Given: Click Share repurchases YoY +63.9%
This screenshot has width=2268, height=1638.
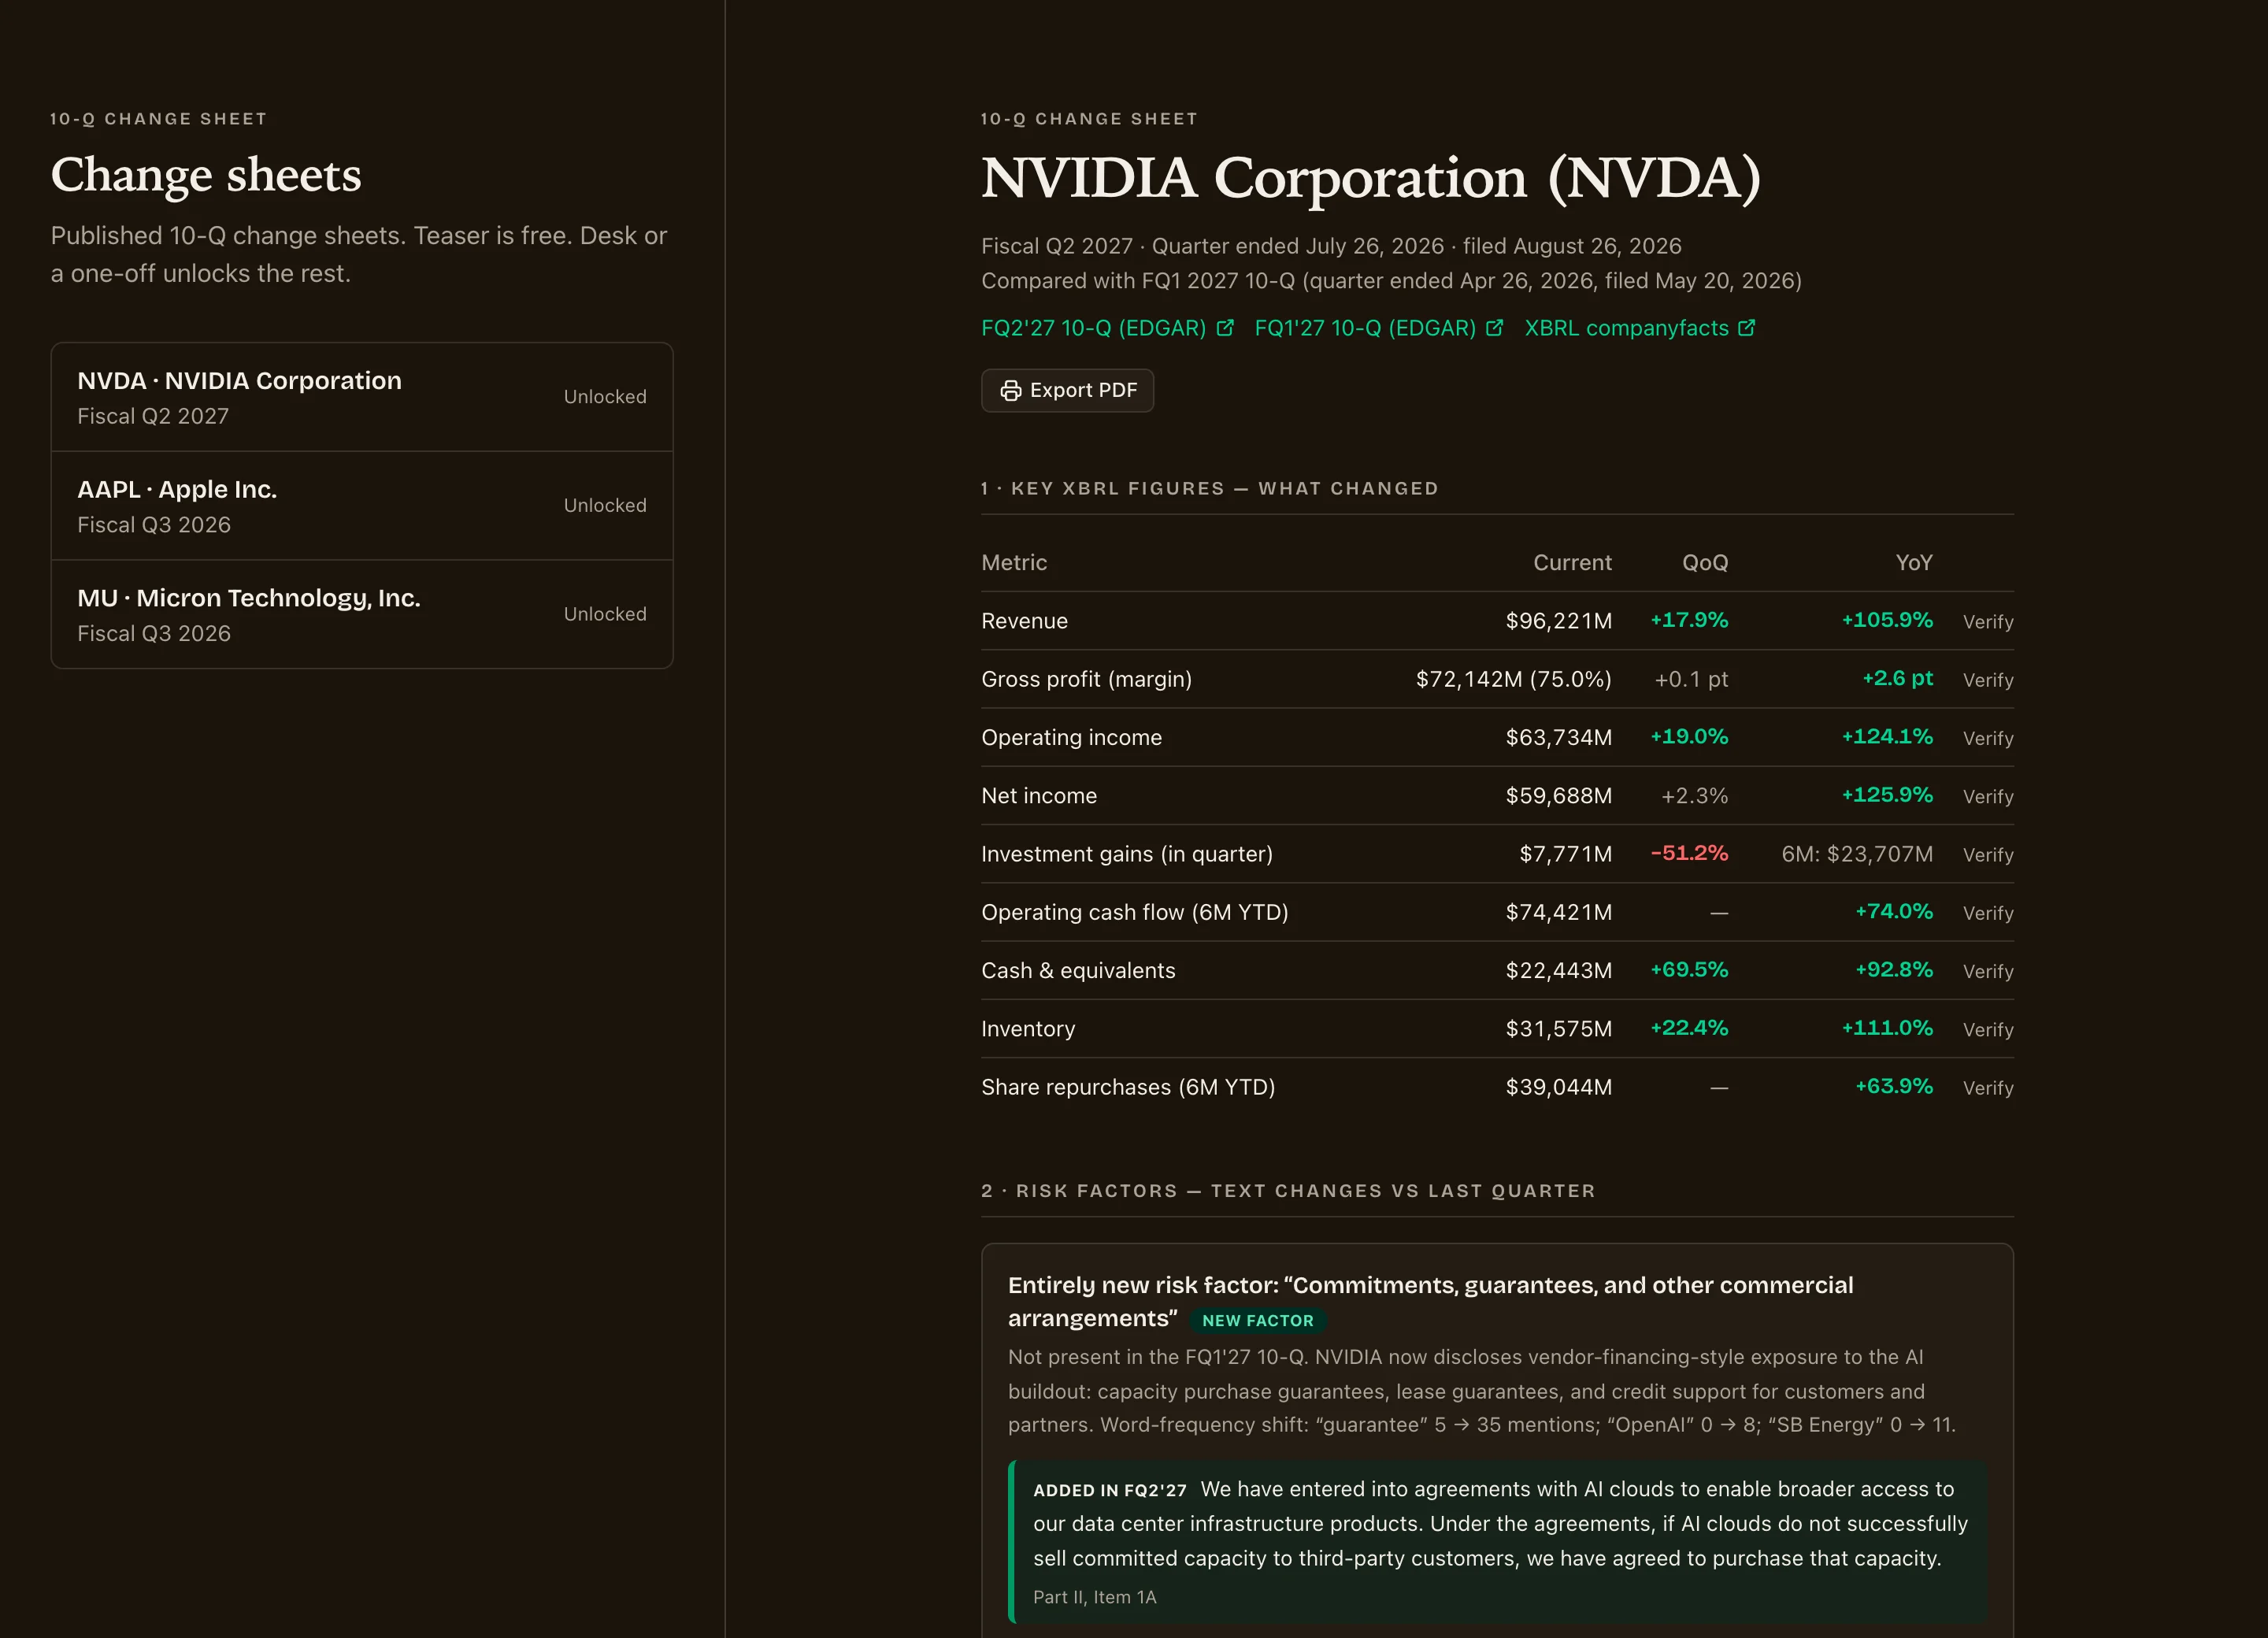Looking at the screenshot, I should [x=1894, y=1086].
